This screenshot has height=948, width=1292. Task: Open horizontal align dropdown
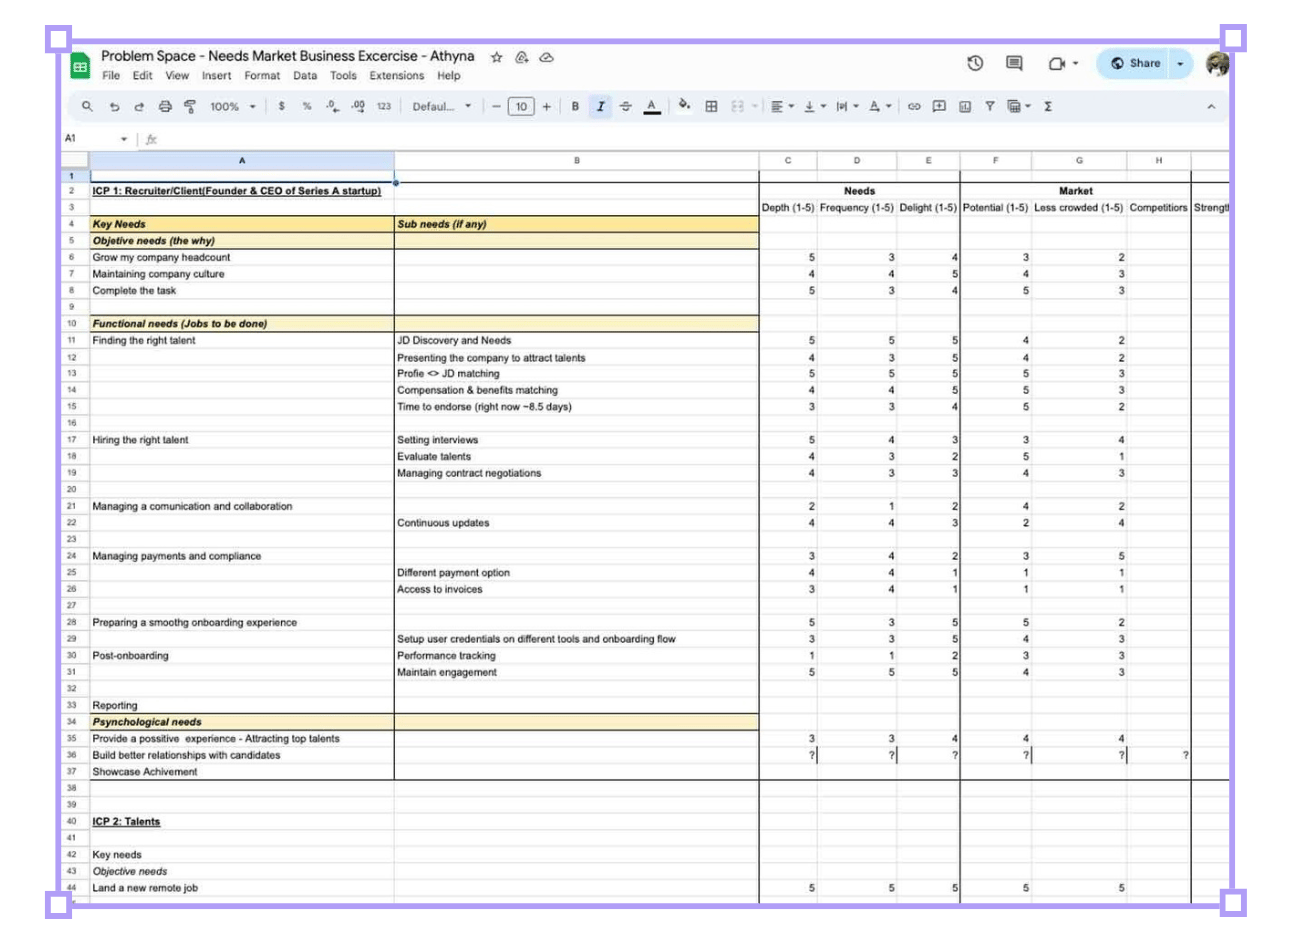(x=782, y=106)
